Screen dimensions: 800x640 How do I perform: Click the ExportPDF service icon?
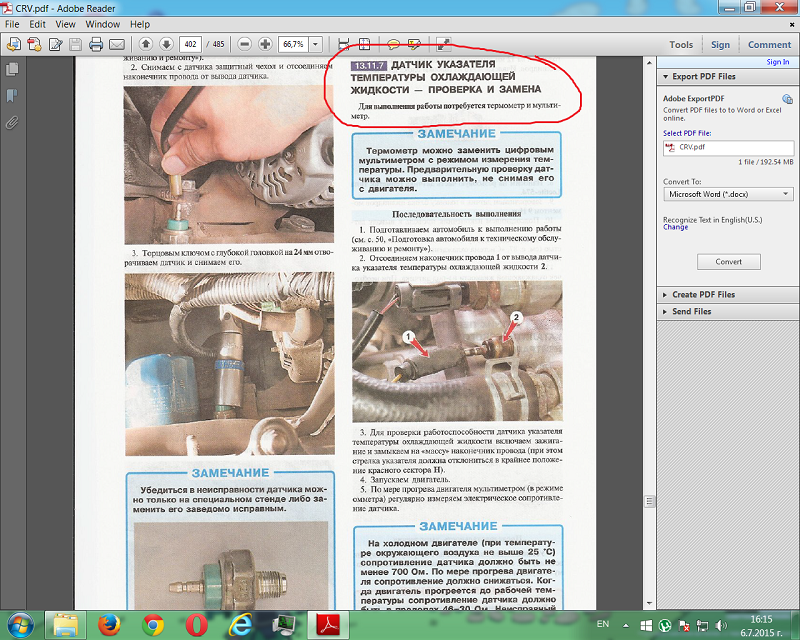[x=787, y=99]
